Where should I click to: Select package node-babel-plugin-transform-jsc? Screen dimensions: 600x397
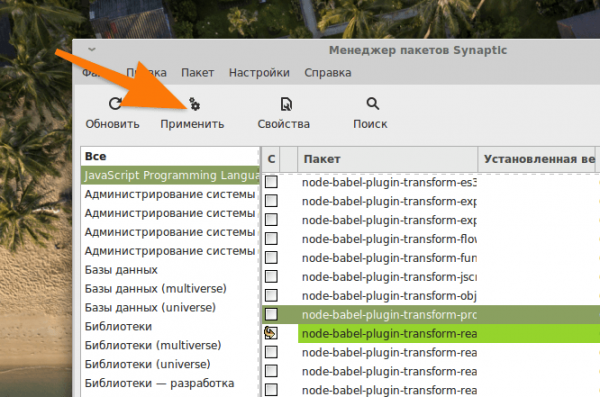389,277
